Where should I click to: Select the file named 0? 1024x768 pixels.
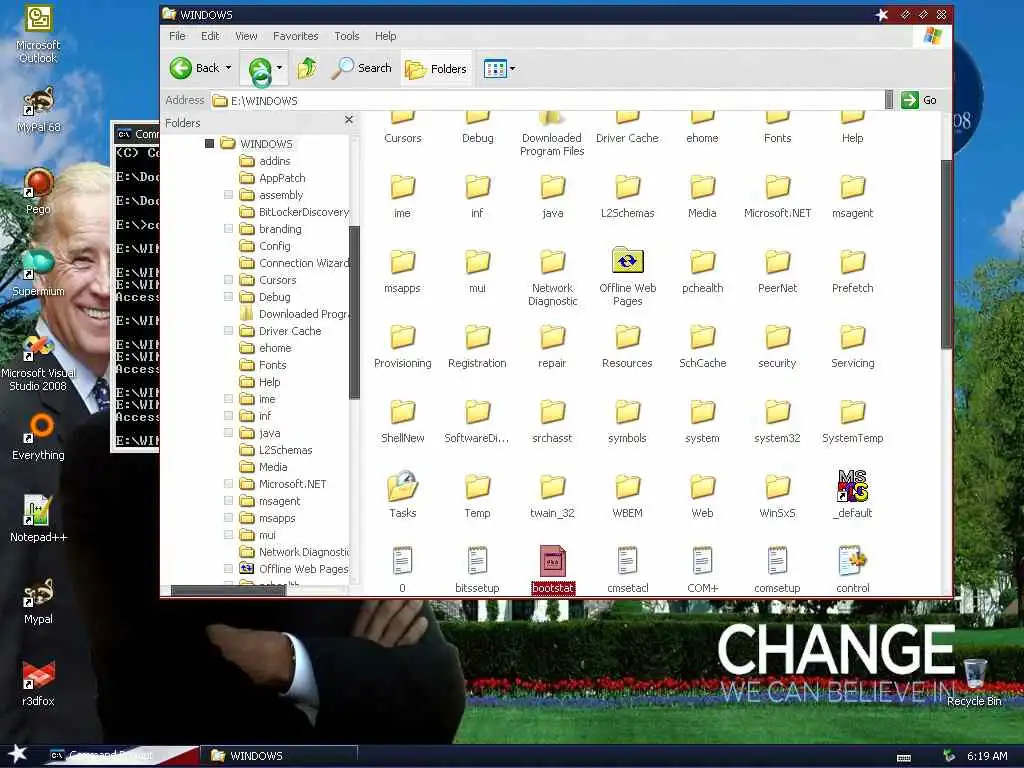click(402, 560)
